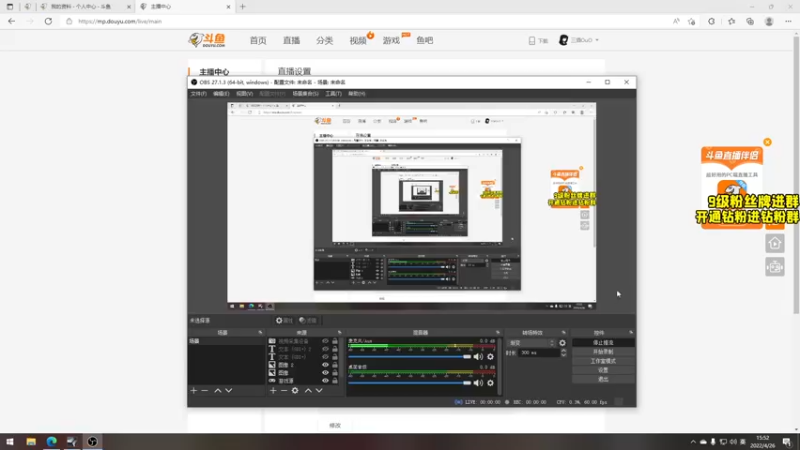The image size is (800, 450).
Task: Toggle lock on the 图像 source
Action: pos(335,372)
